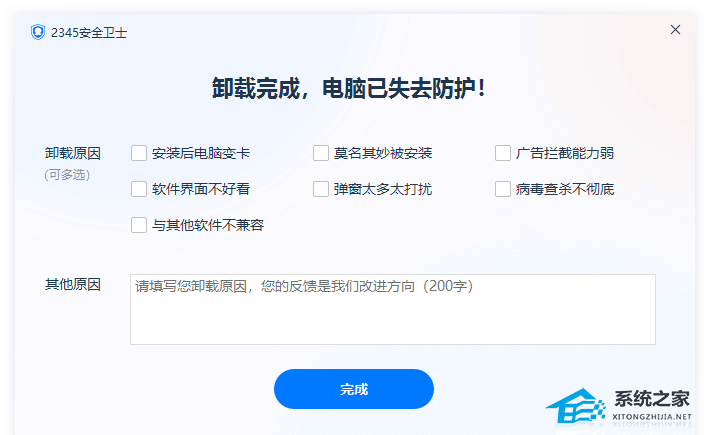Toggle the 弹窗太多太打扰 checkbox

pyautogui.click(x=321, y=189)
